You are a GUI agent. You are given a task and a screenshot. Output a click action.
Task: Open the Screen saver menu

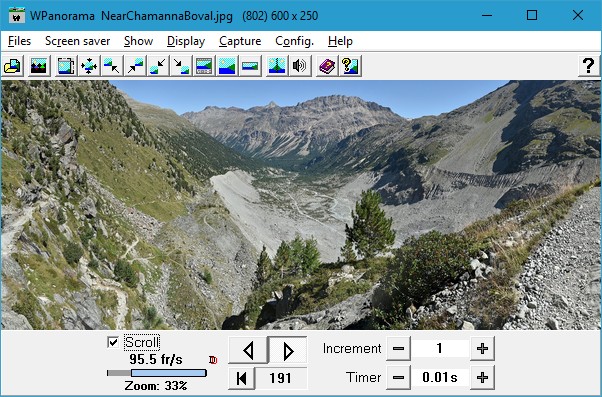(78, 41)
